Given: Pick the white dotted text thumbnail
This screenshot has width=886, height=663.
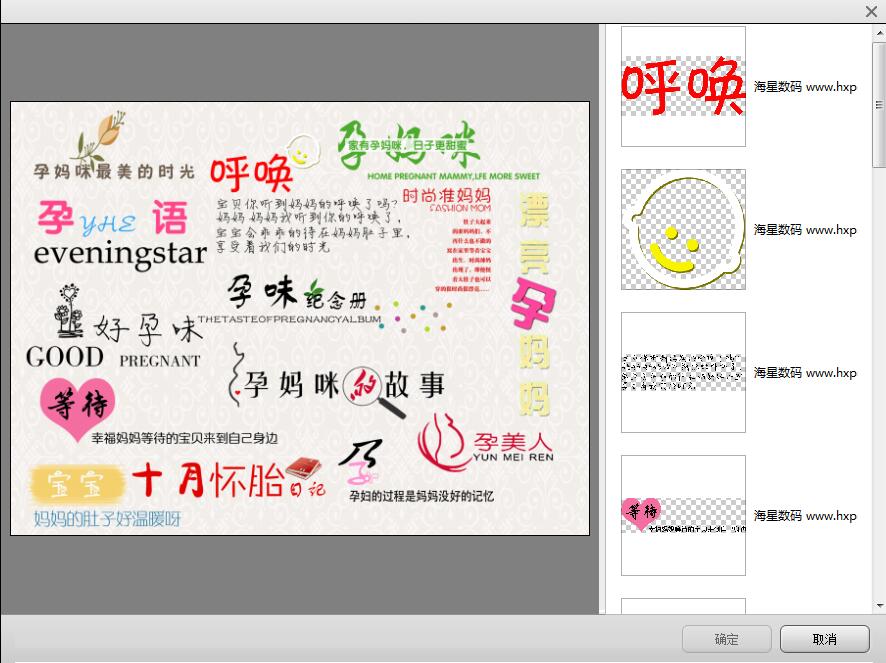Looking at the screenshot, I should (x=683, y=372).
